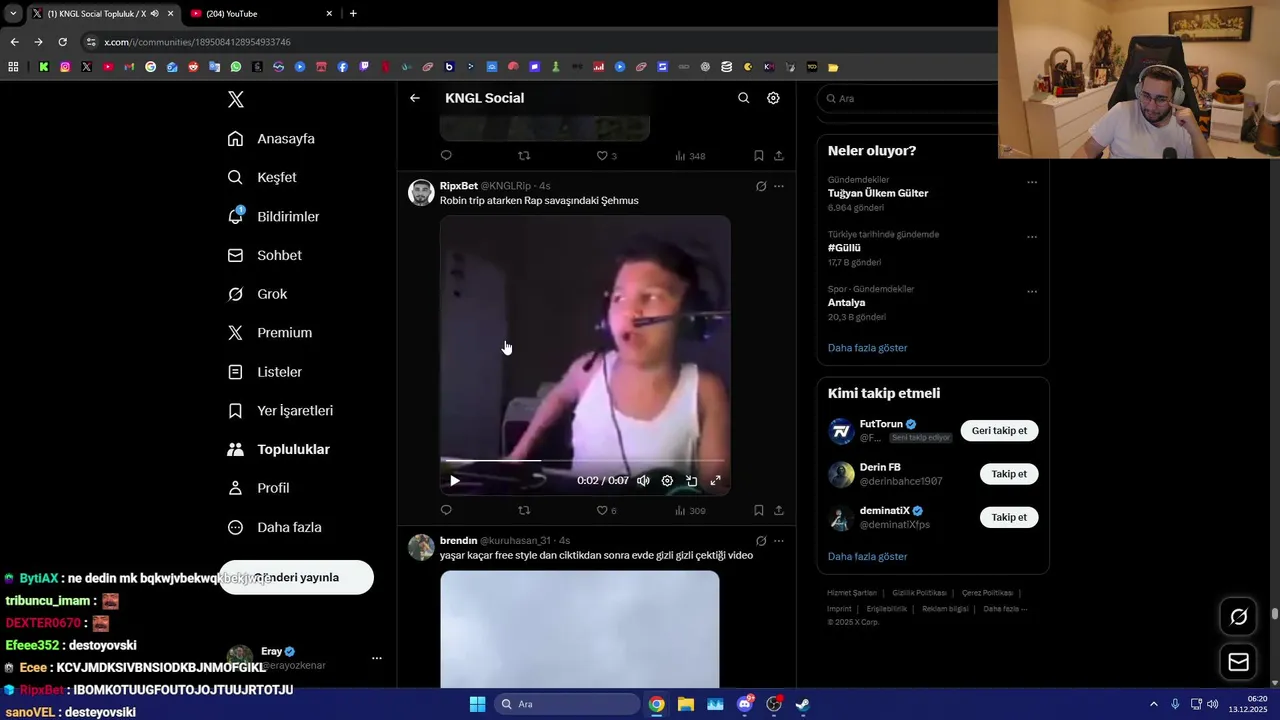1280x720 pixels.
Task: Open a new browser tab
Action: (353, 13)
